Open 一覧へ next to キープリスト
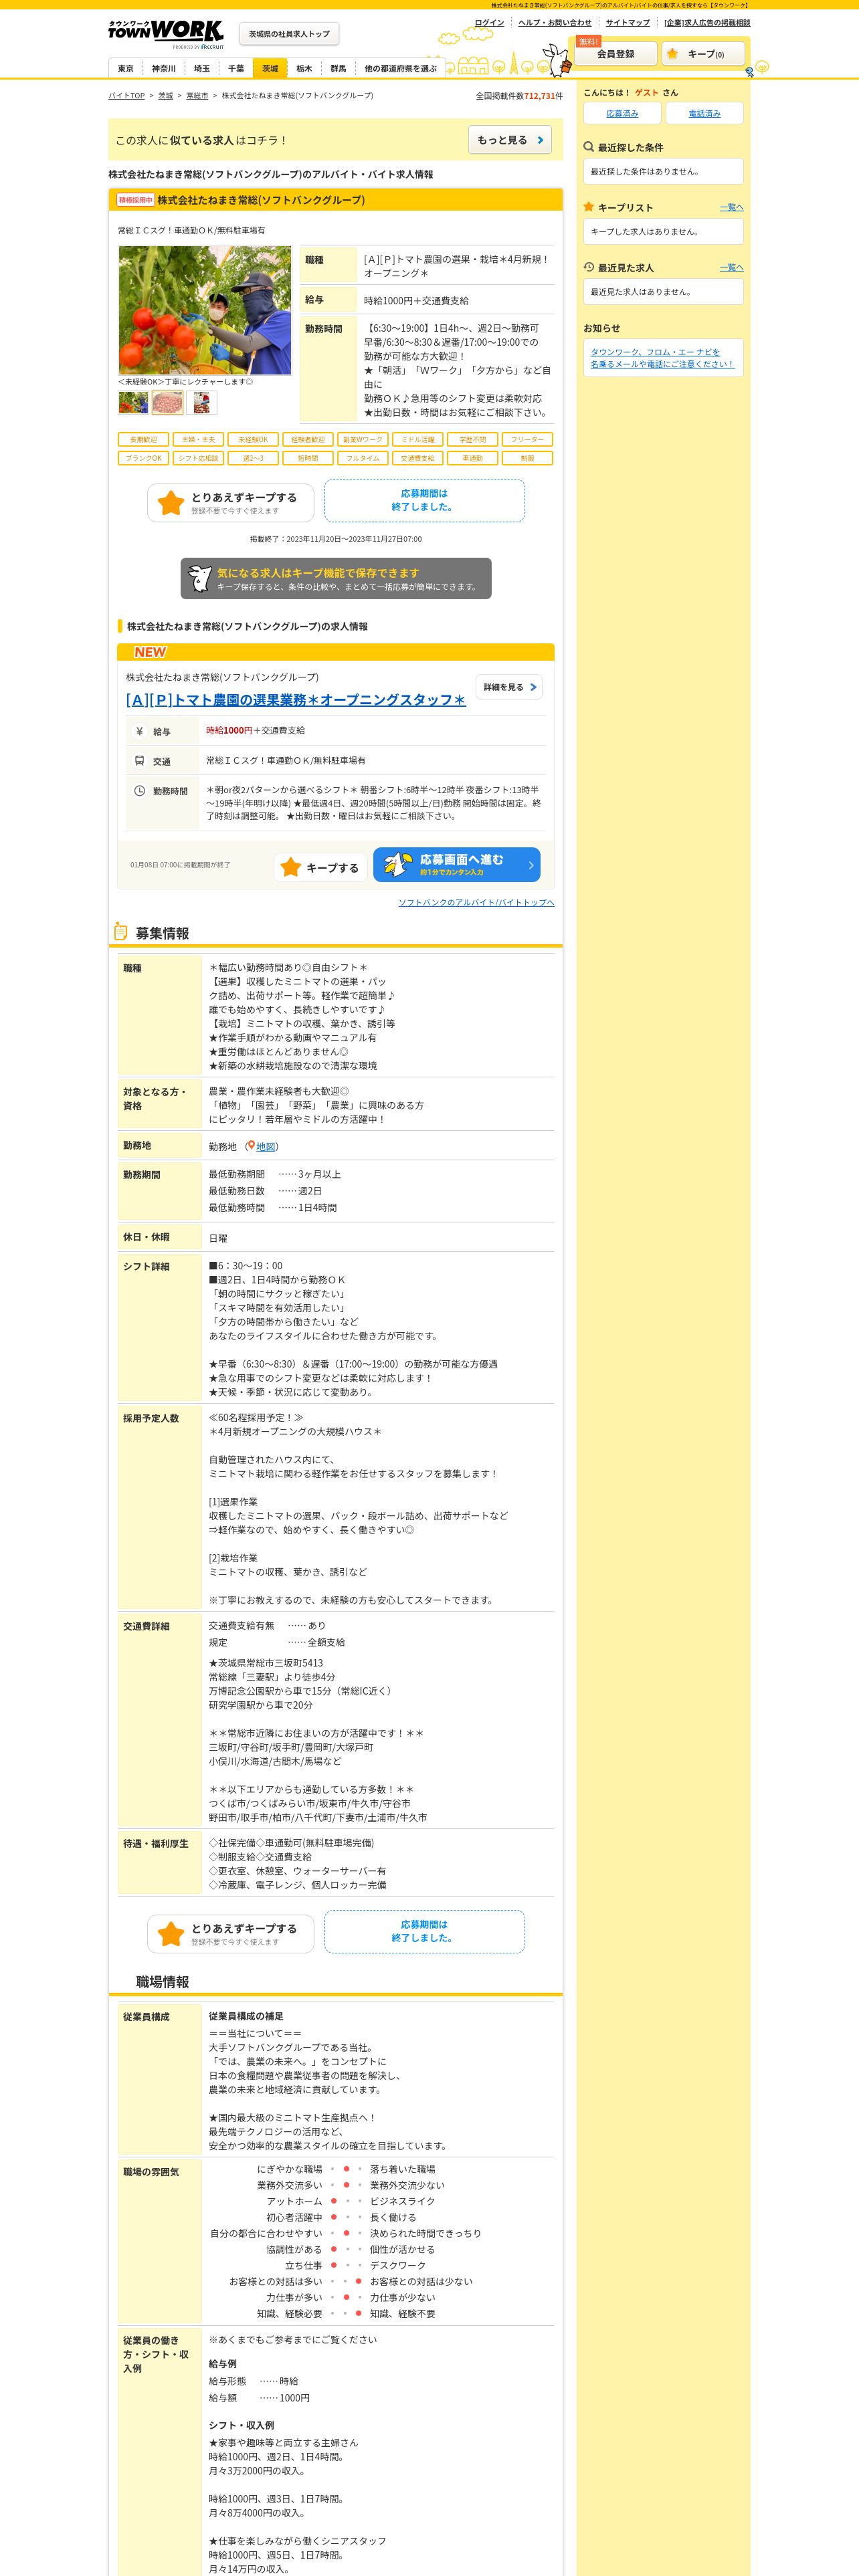The height and width of the screenshot is (2576, 859). click(x=732, y=207)
